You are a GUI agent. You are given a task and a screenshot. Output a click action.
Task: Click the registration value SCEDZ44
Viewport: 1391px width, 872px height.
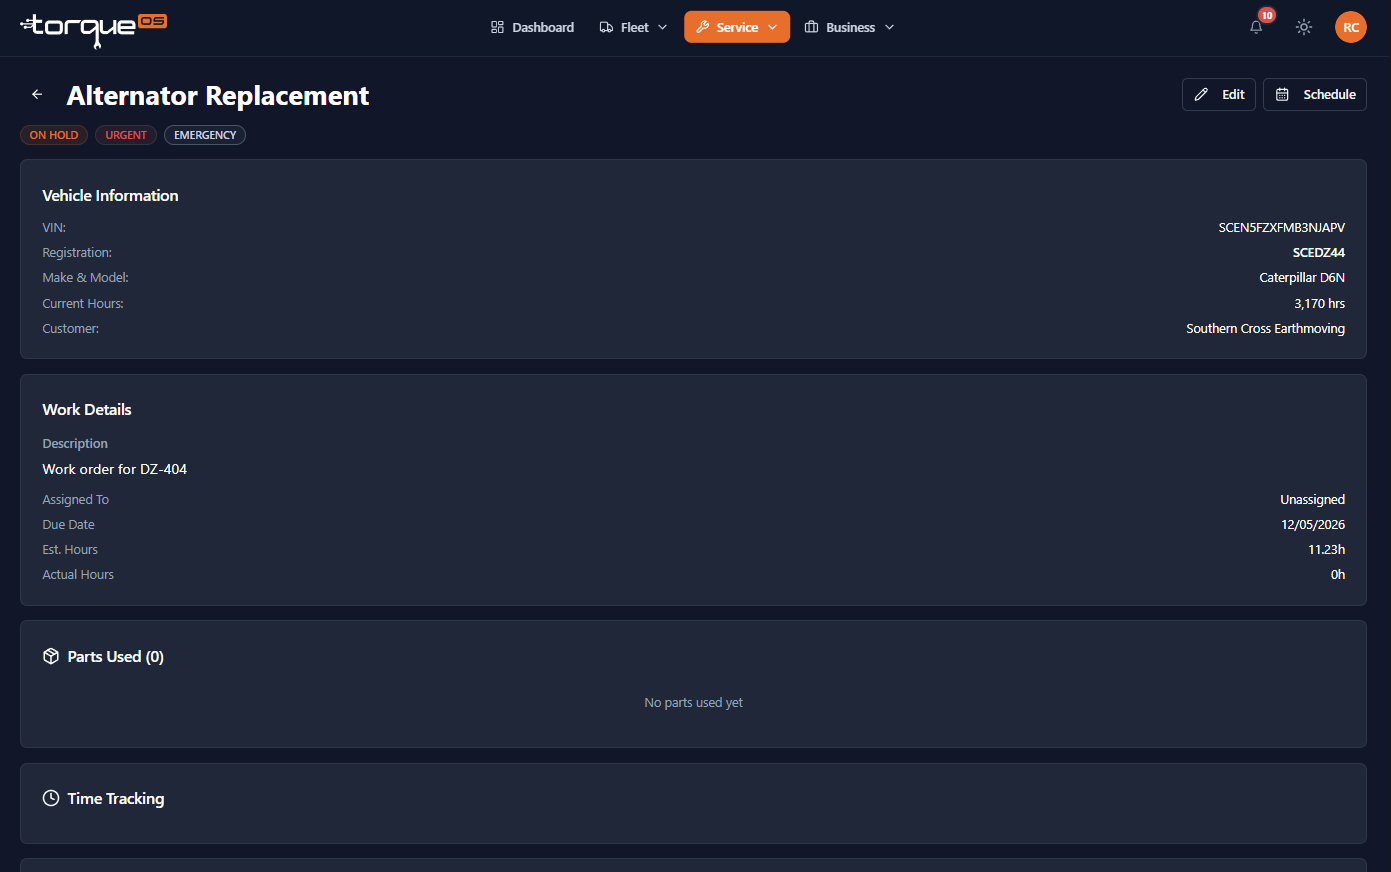coord(1318,253)
